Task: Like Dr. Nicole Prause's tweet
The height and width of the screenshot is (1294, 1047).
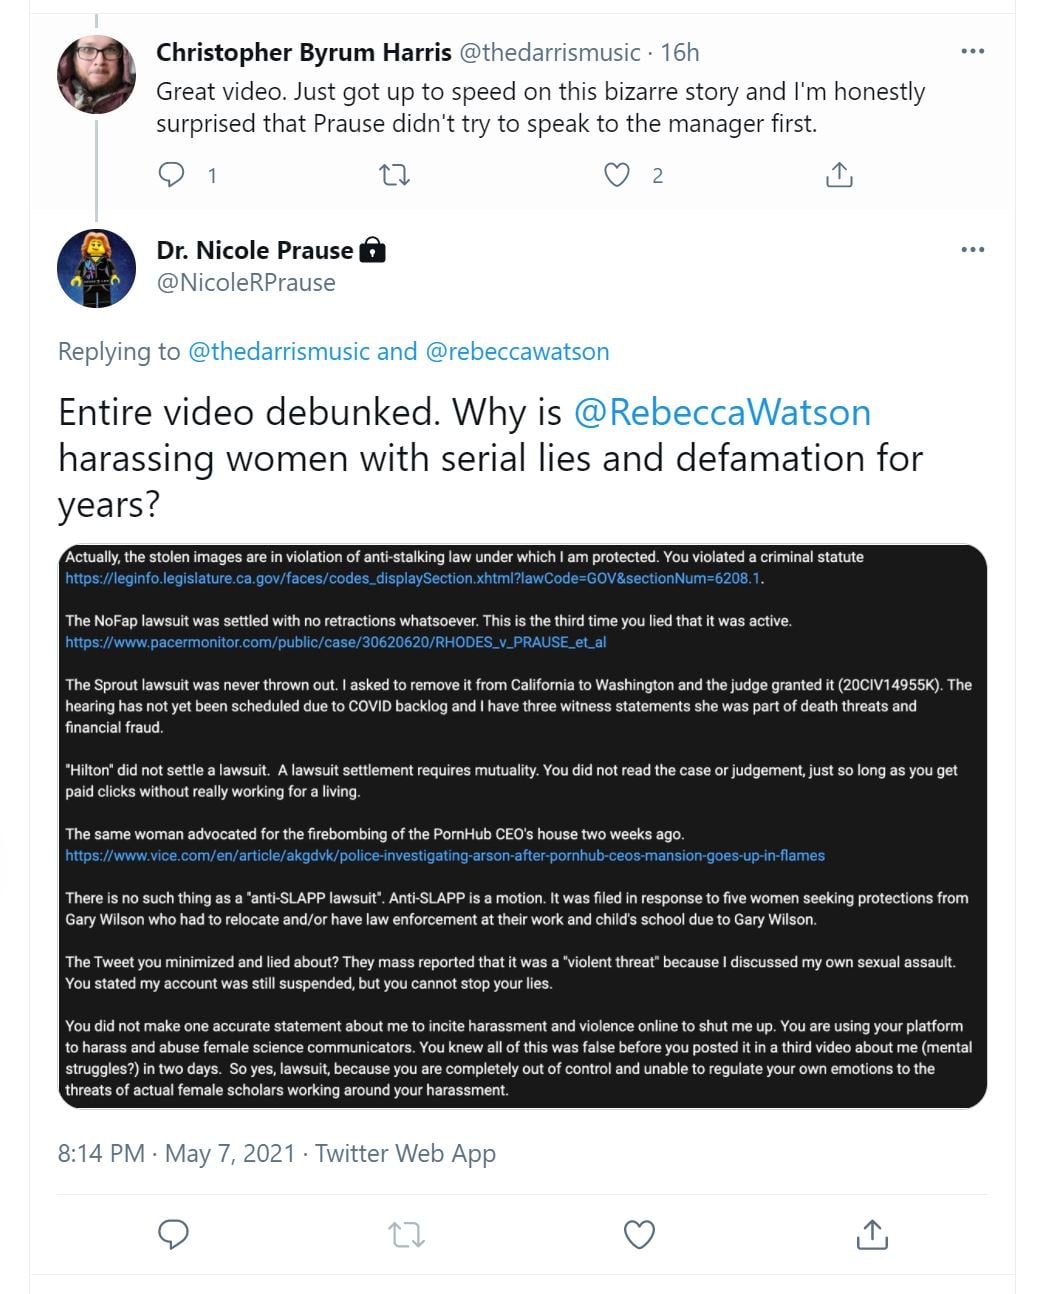Action: click(x=639, y=1235)
